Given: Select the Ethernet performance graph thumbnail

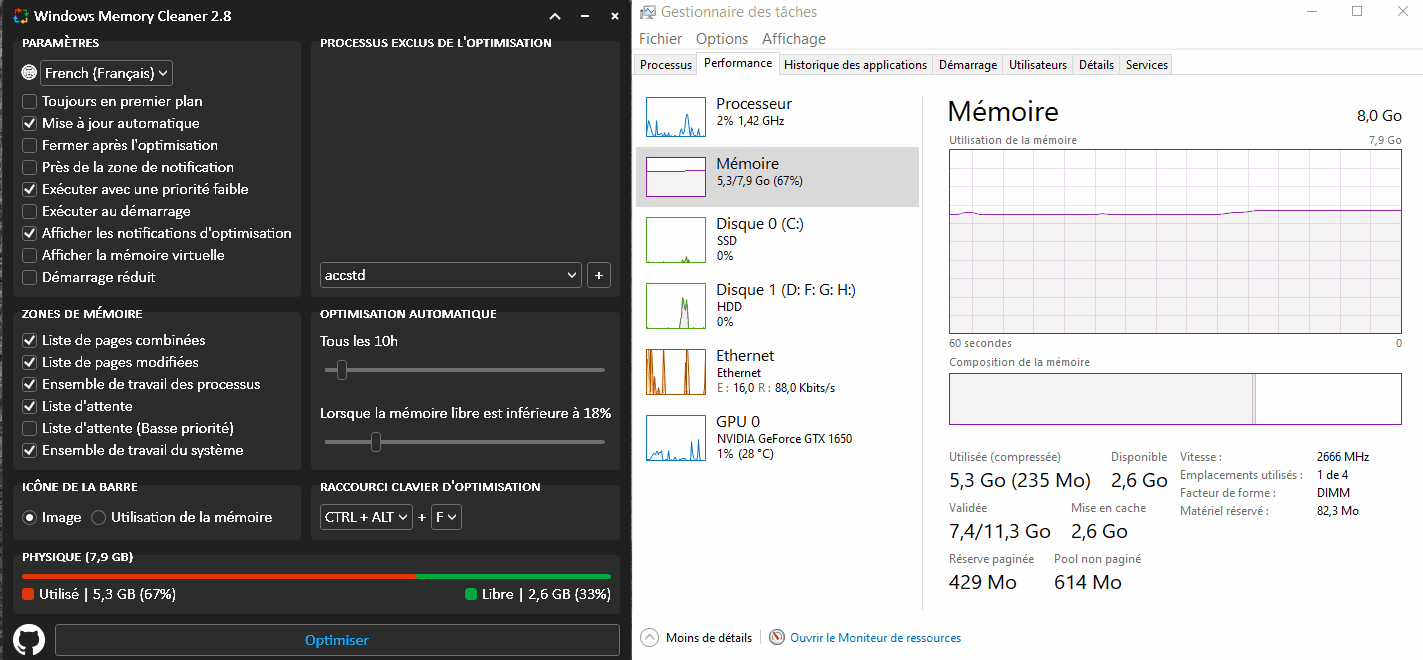Looking at the screenshot, I should (x=675, y=371).
